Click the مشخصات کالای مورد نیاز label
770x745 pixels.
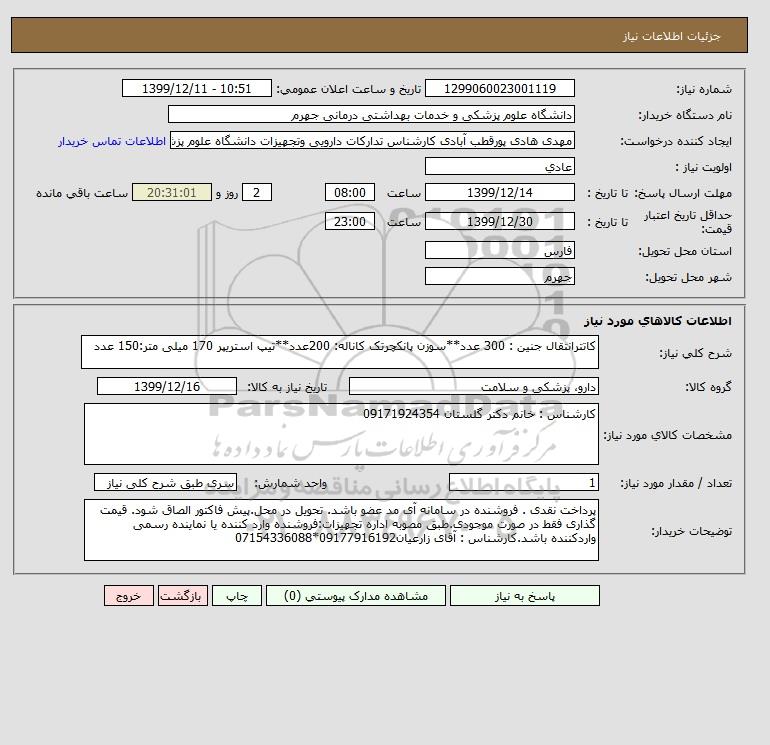click(x=667, y=435)
